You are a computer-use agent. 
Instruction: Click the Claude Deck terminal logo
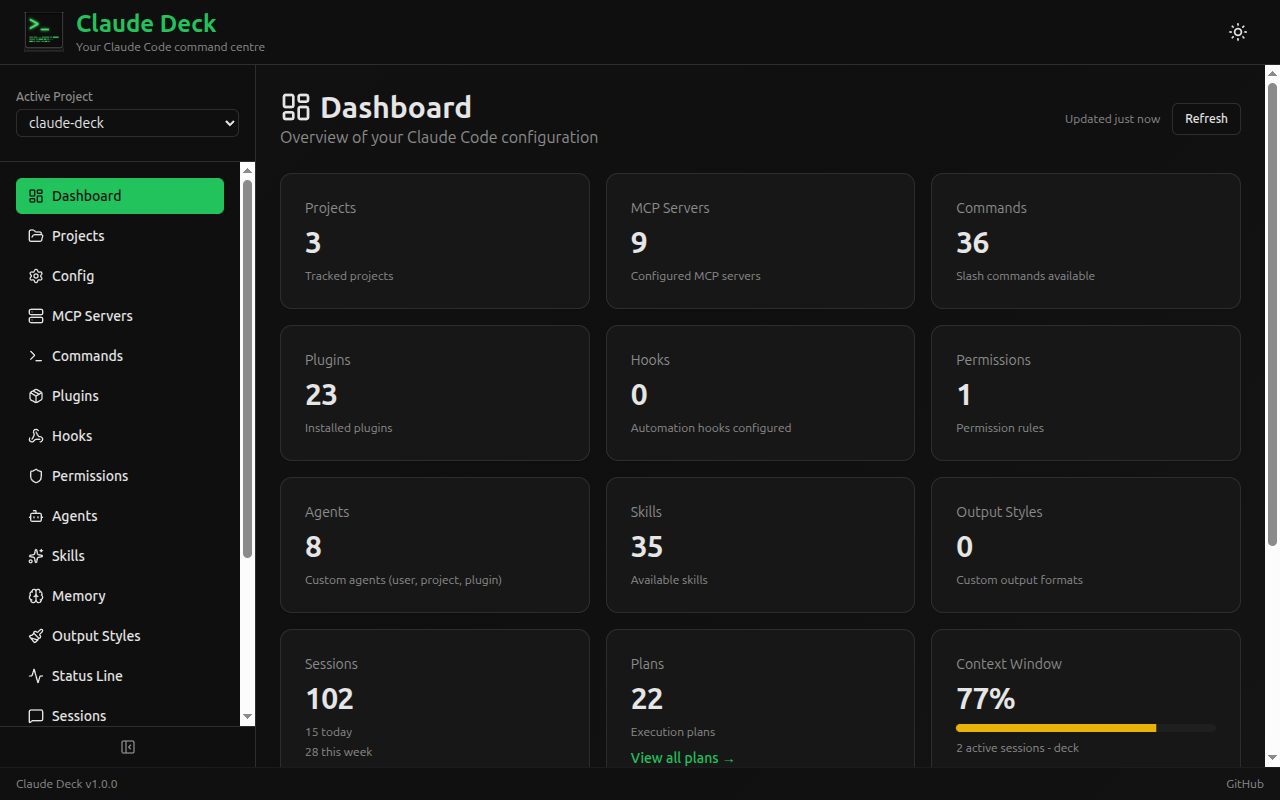tap(43, 31)
